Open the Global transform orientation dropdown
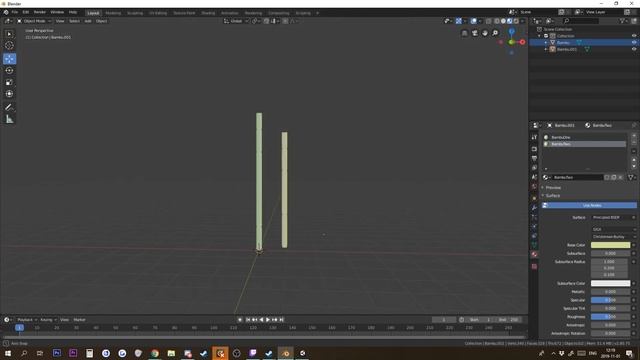This screenshot has height=360, width=640. 236,21
